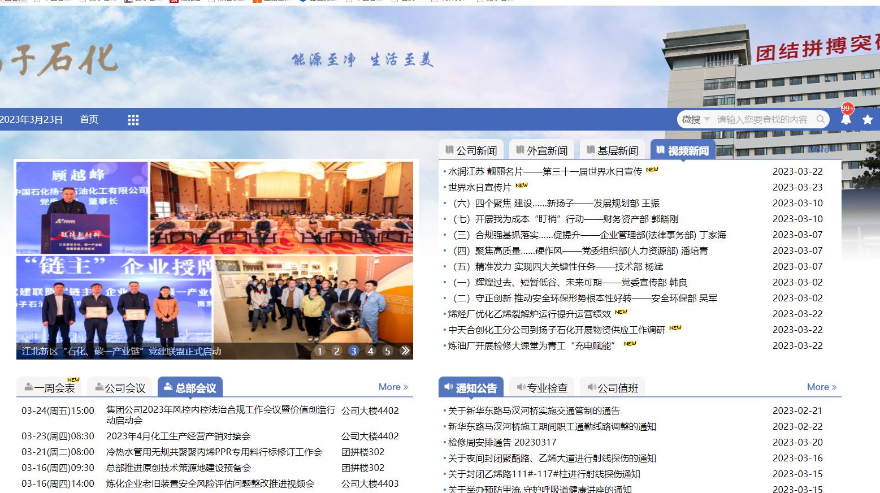880x493 pixels.
Task: Go to slide 5 of the carousel
Action: coord(387,351)
